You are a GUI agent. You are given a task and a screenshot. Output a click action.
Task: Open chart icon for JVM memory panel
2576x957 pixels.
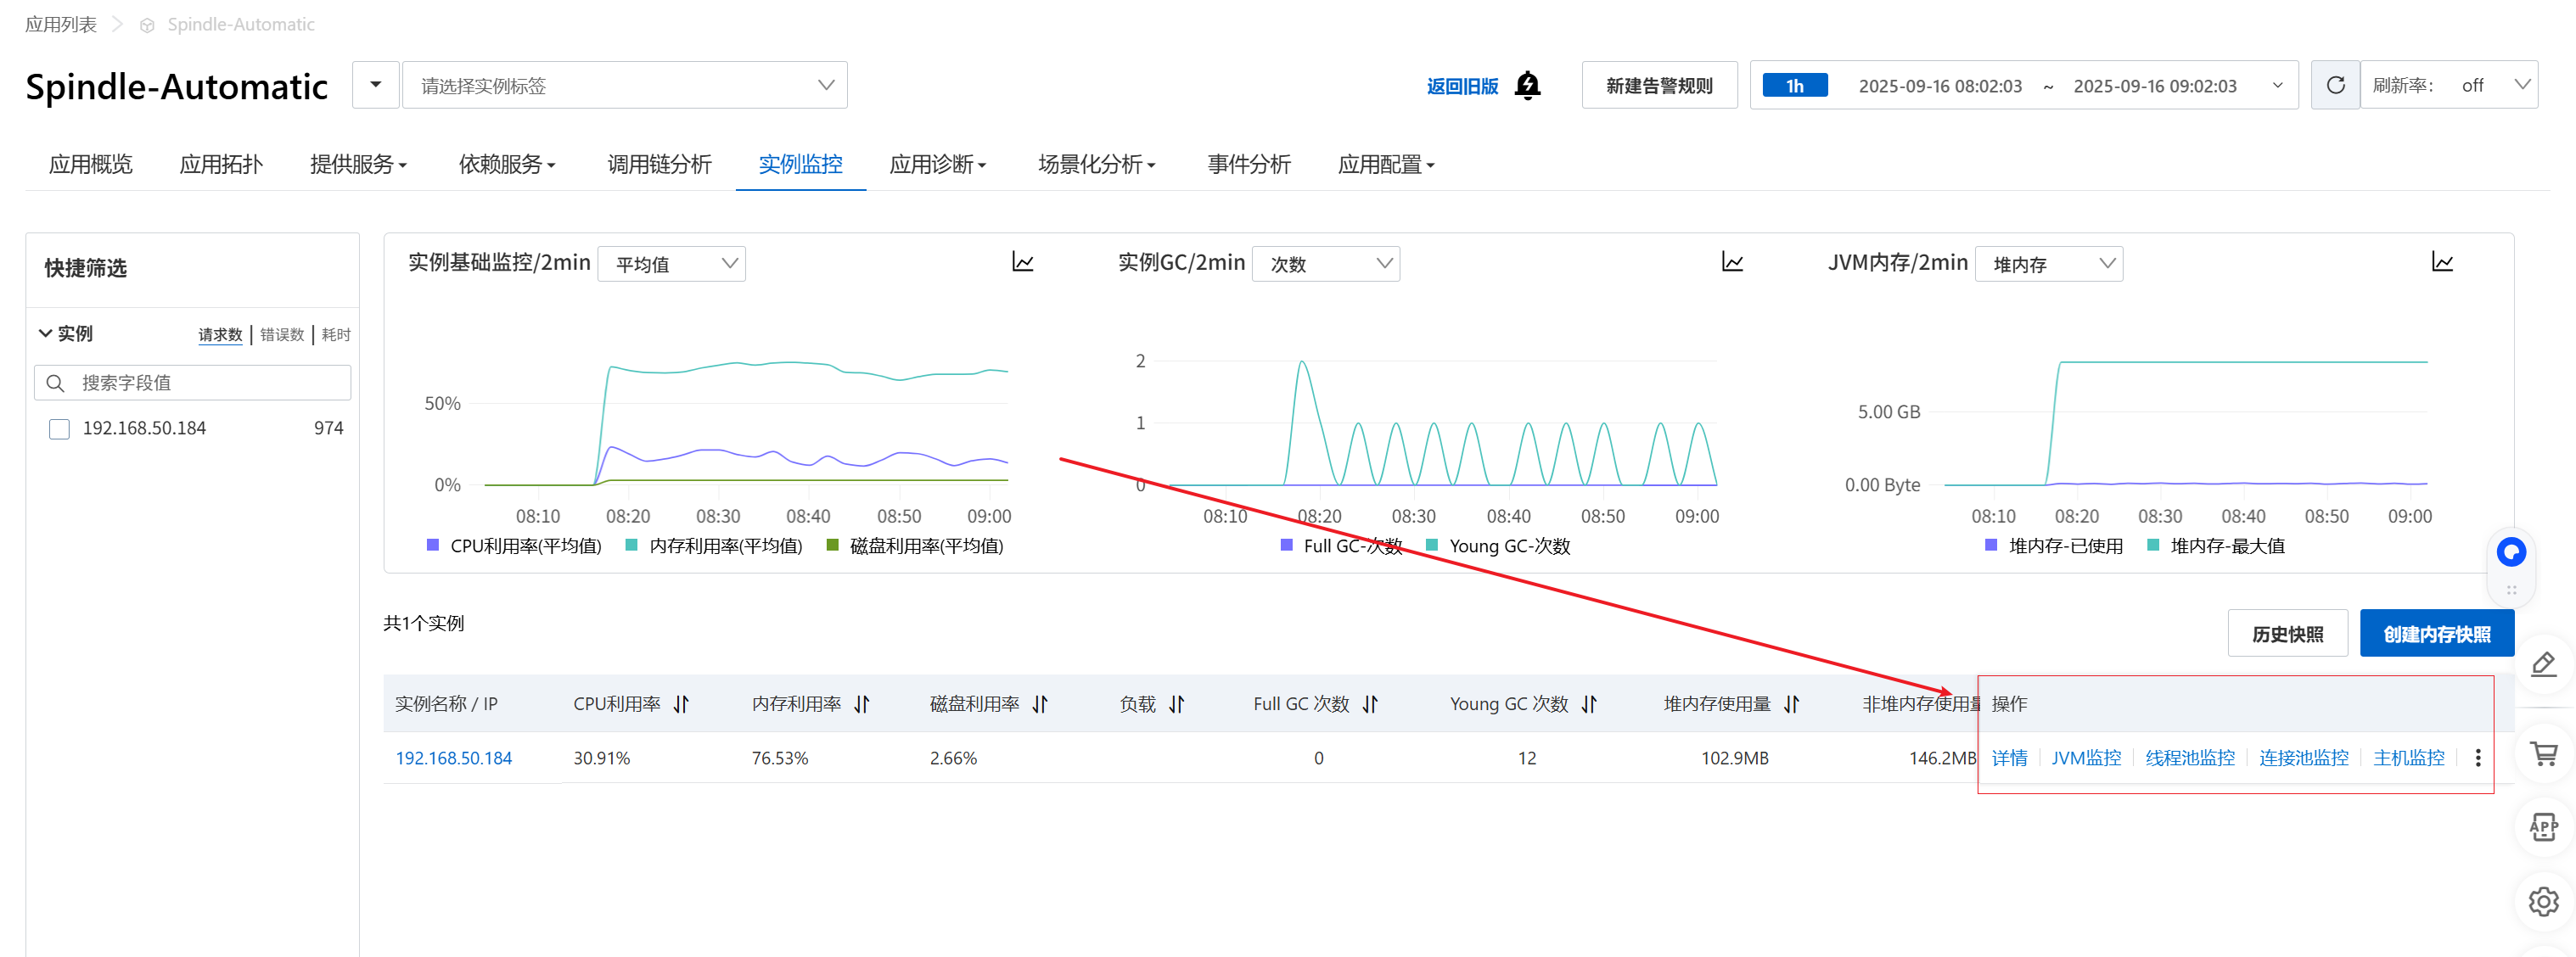2441,263
